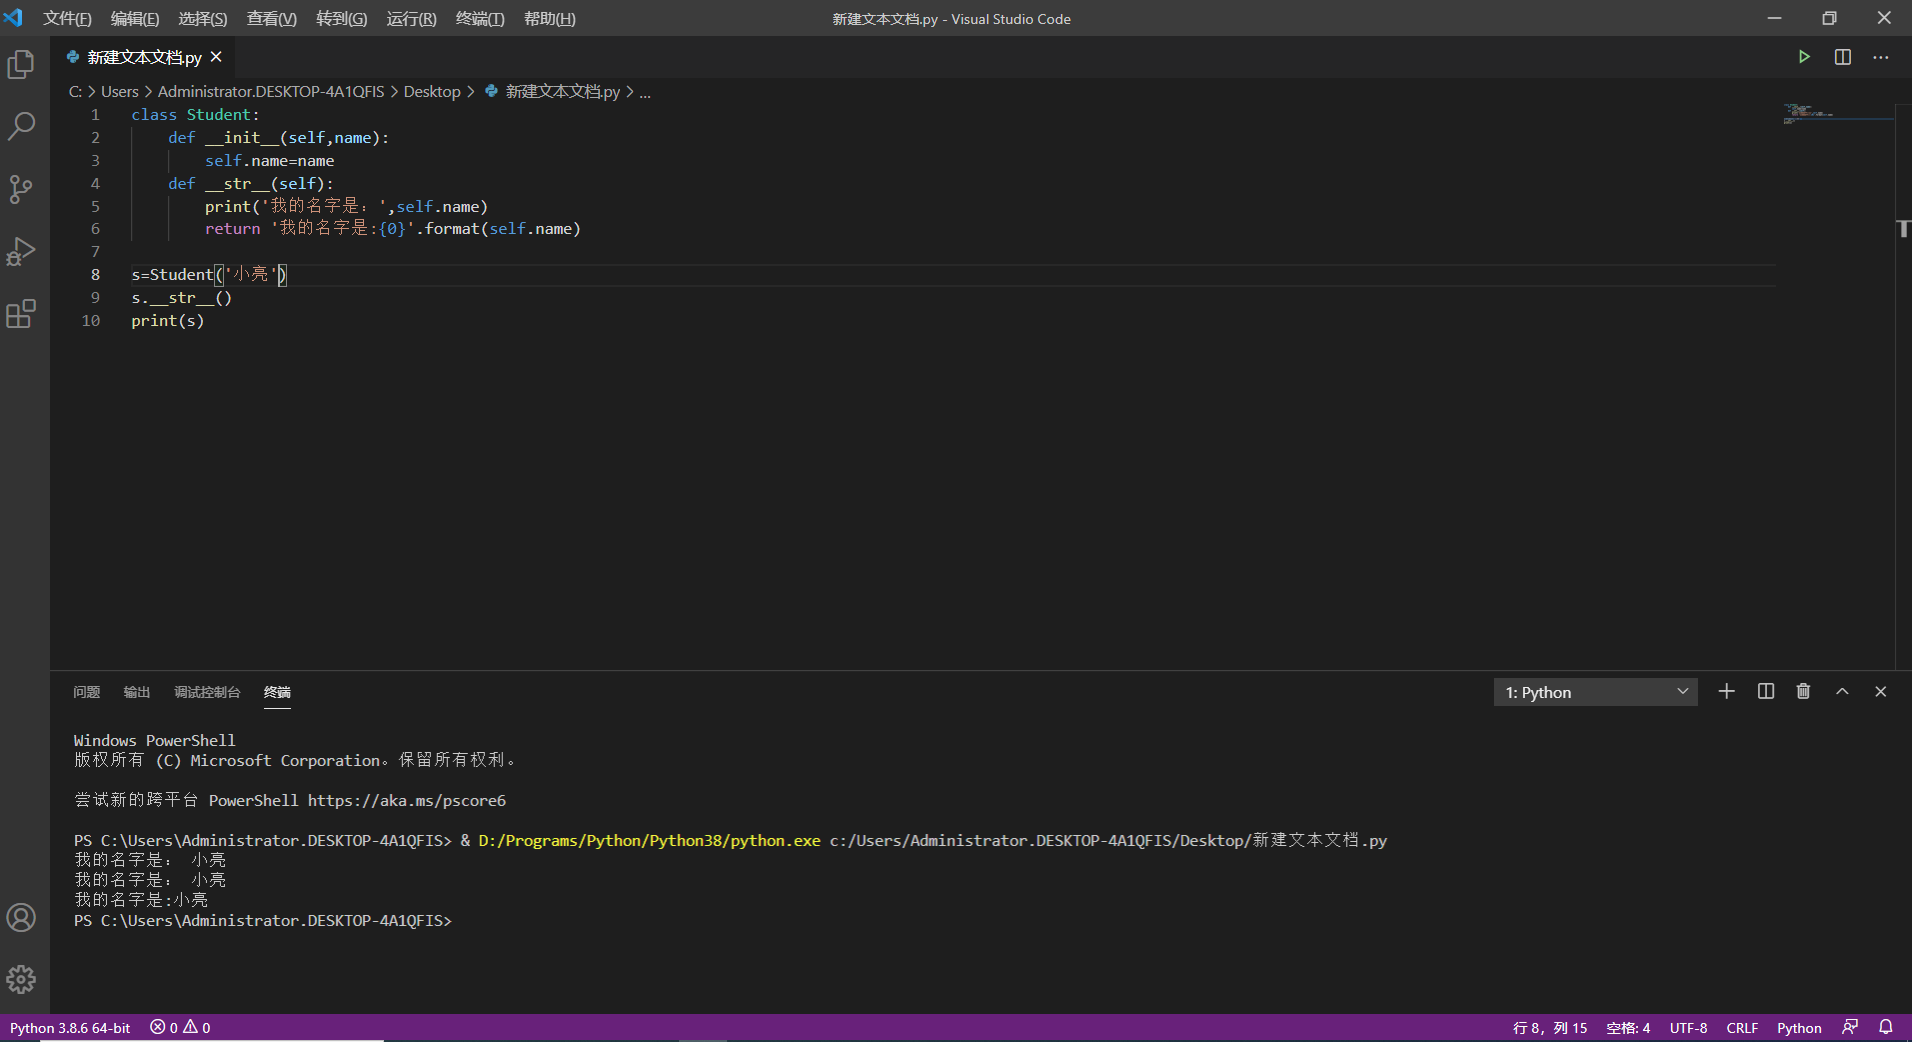
Task: Change end of line sequence CRLF
Action: 1742,1028
